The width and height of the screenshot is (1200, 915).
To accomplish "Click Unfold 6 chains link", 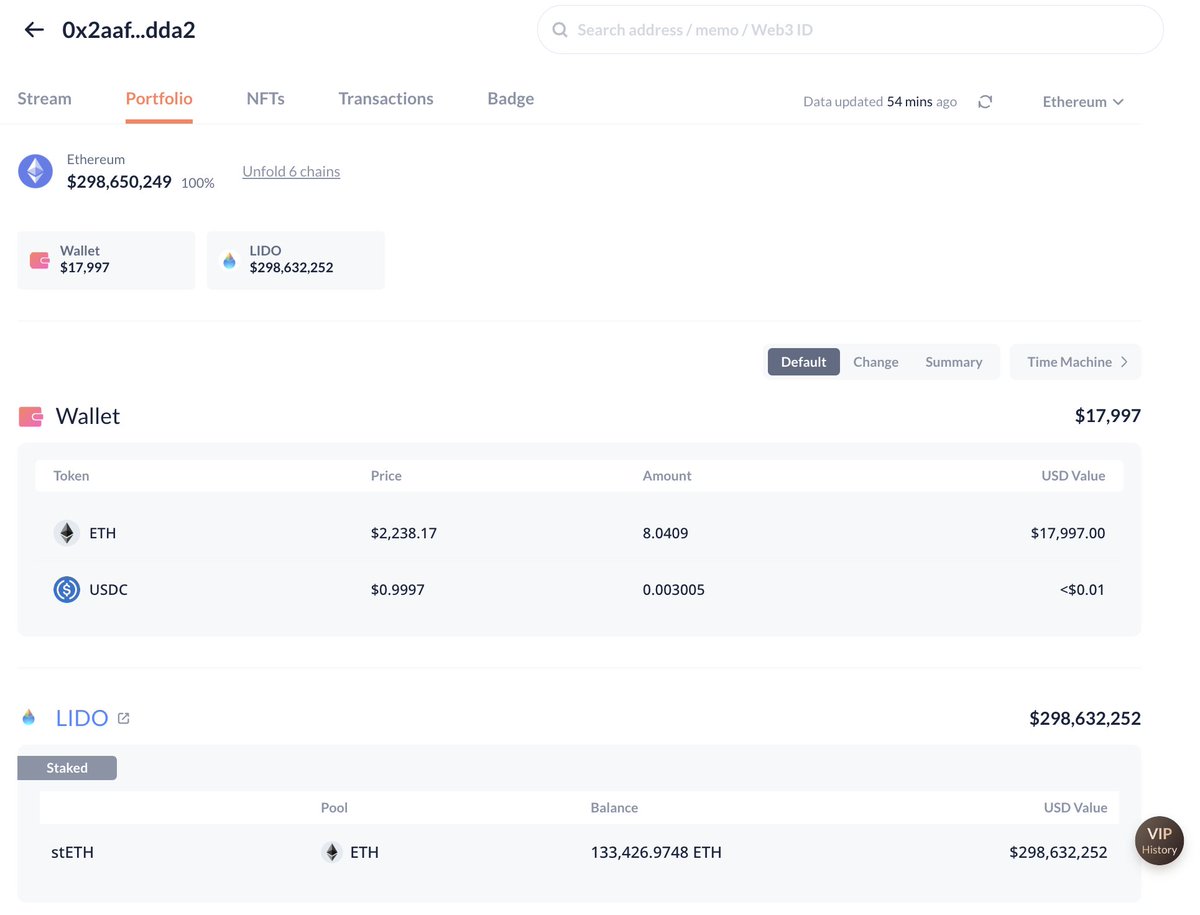I will pos(291,171).
